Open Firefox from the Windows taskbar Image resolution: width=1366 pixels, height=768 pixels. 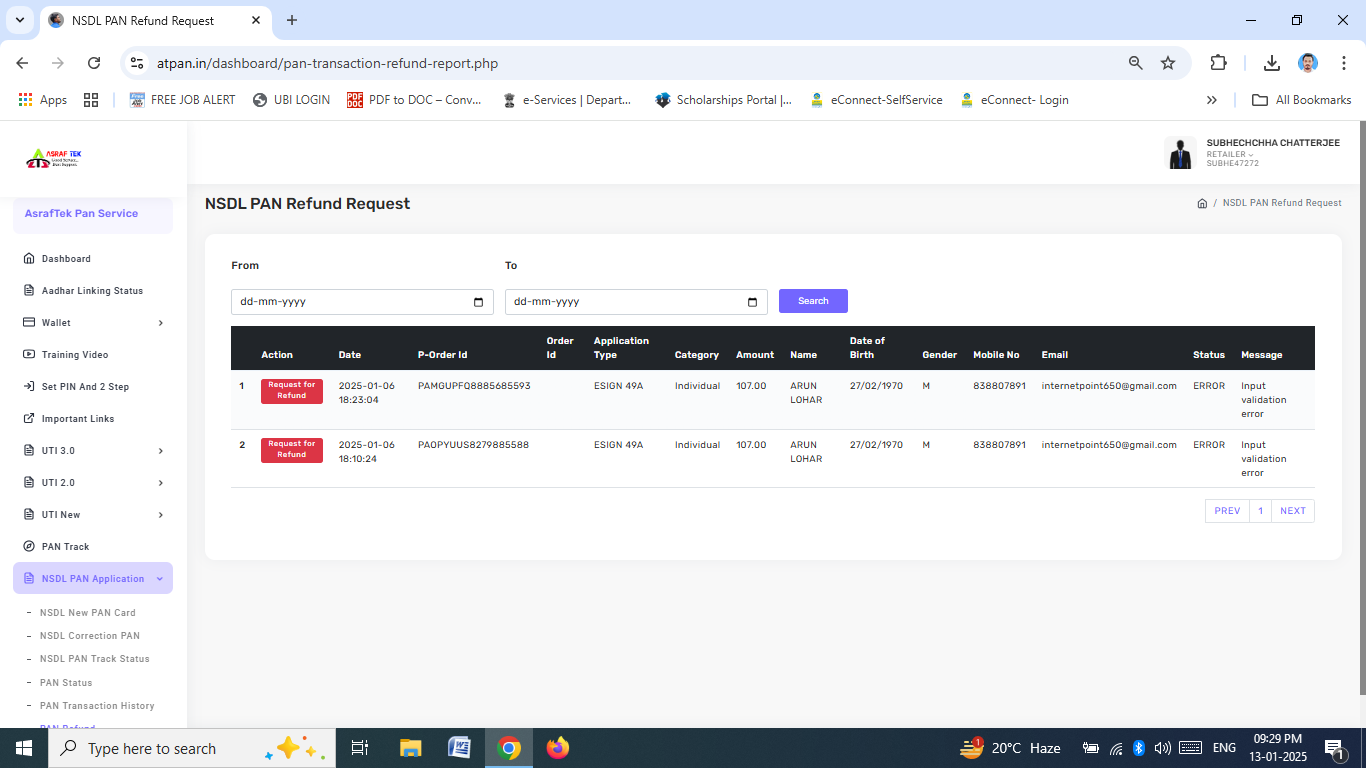click(x=557, y=748)
